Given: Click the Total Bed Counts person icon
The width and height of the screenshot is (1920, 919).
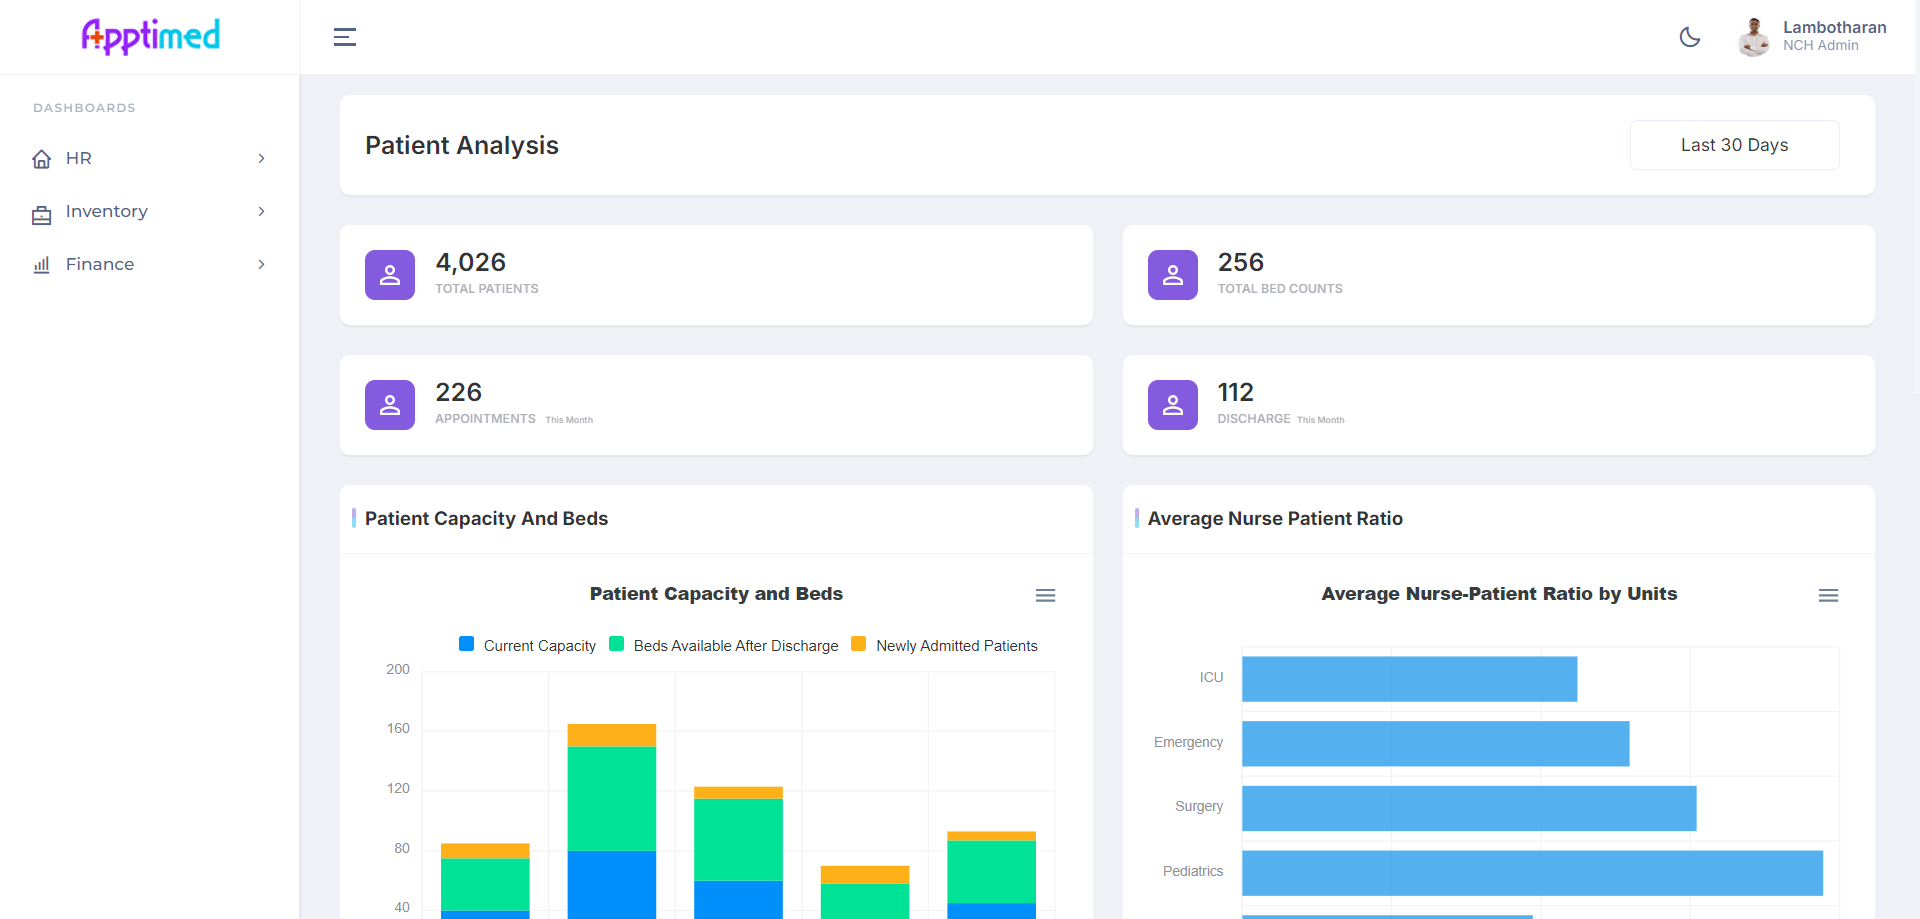Looking at the screenshot, I should [x=1173, y=275].
